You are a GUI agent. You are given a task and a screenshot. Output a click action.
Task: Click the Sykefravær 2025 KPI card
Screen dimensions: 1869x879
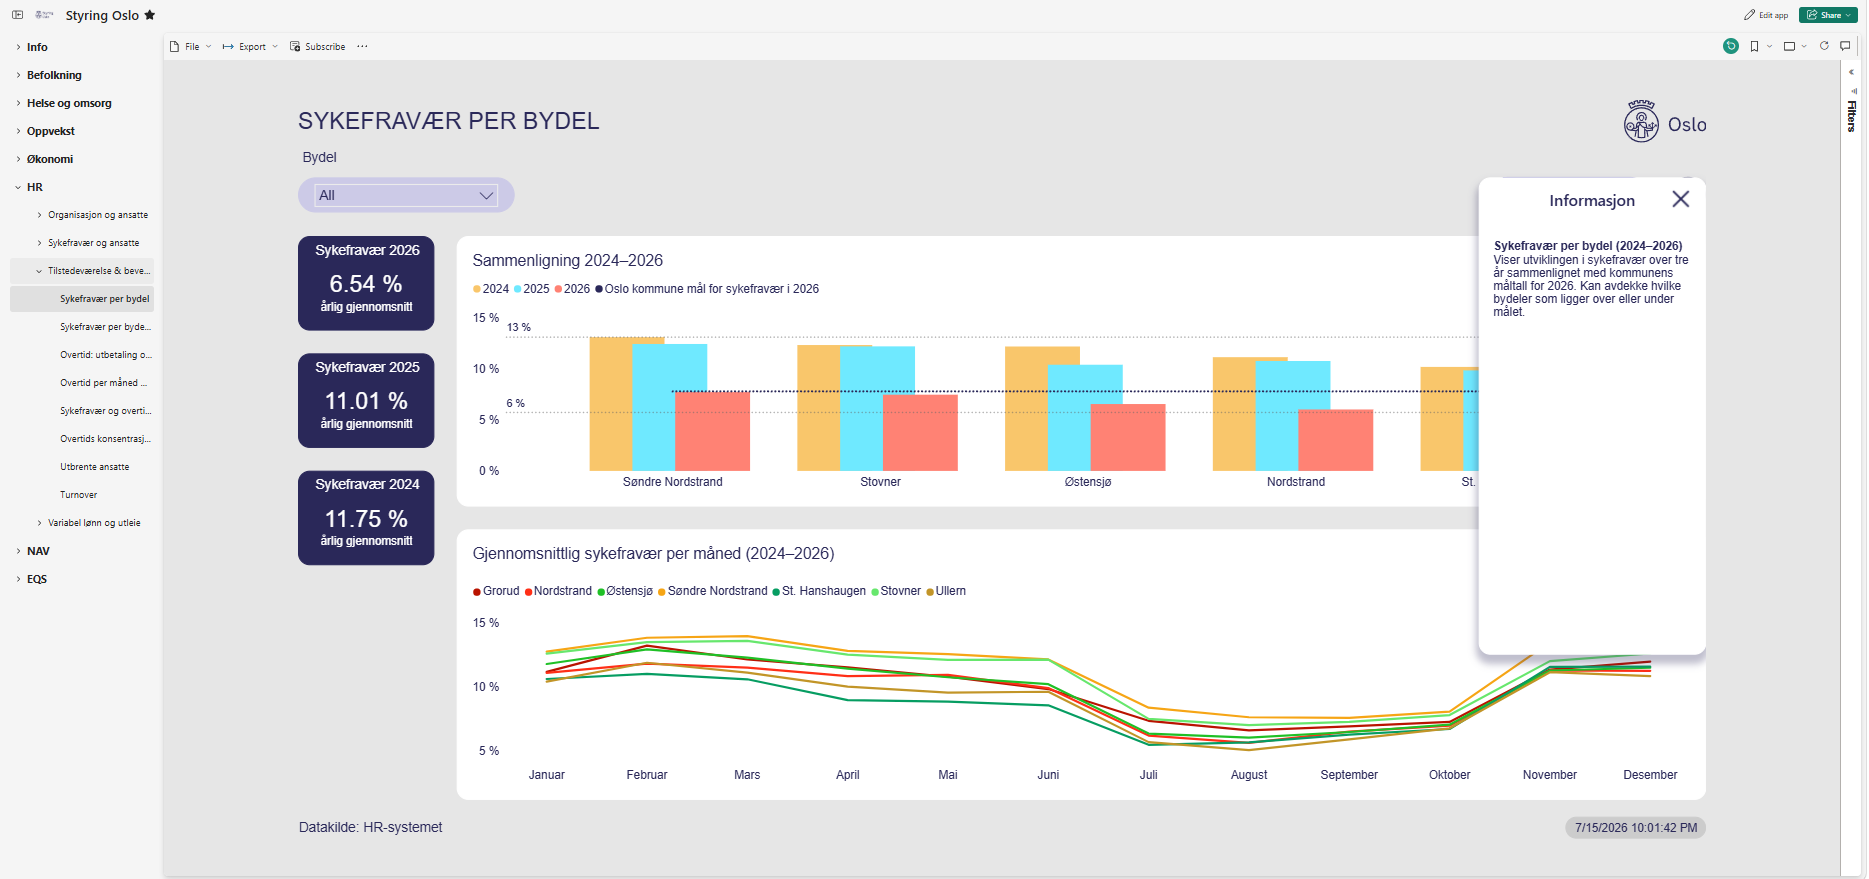(366, 400)
